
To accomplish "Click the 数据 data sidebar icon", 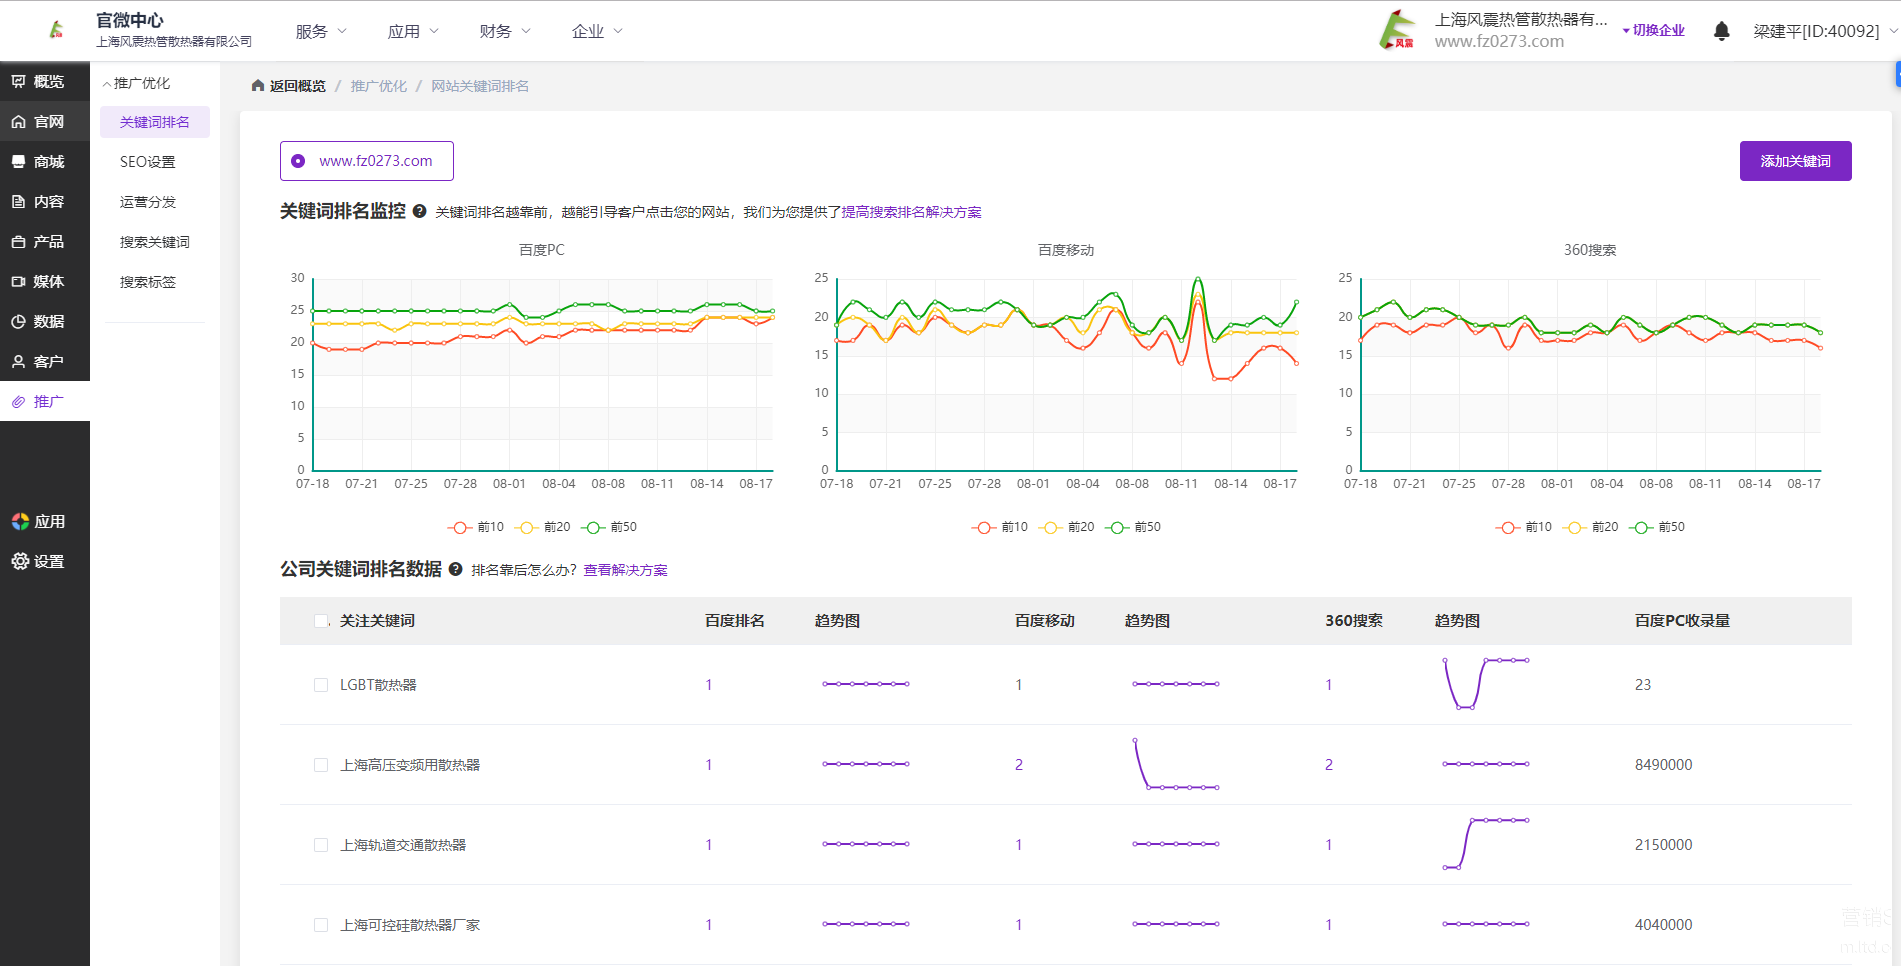I will tap(19, 321).
